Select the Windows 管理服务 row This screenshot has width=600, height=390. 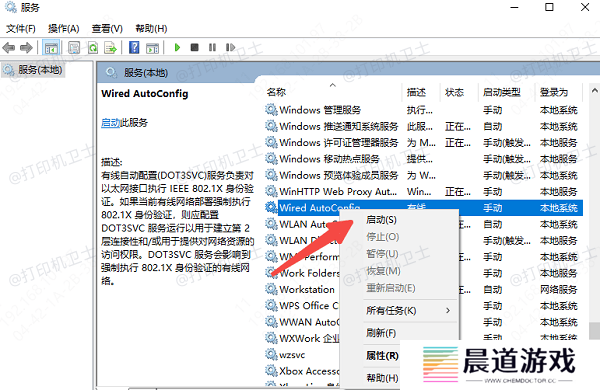(x=424, y=110)
